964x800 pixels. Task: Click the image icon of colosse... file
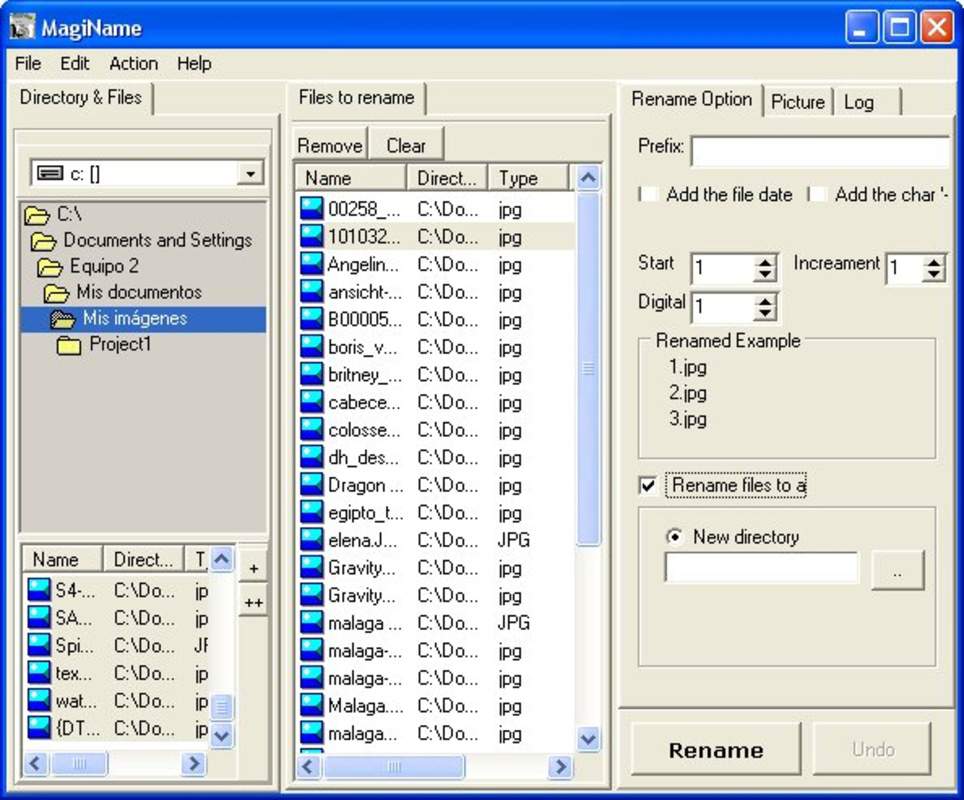coord(312,430)
